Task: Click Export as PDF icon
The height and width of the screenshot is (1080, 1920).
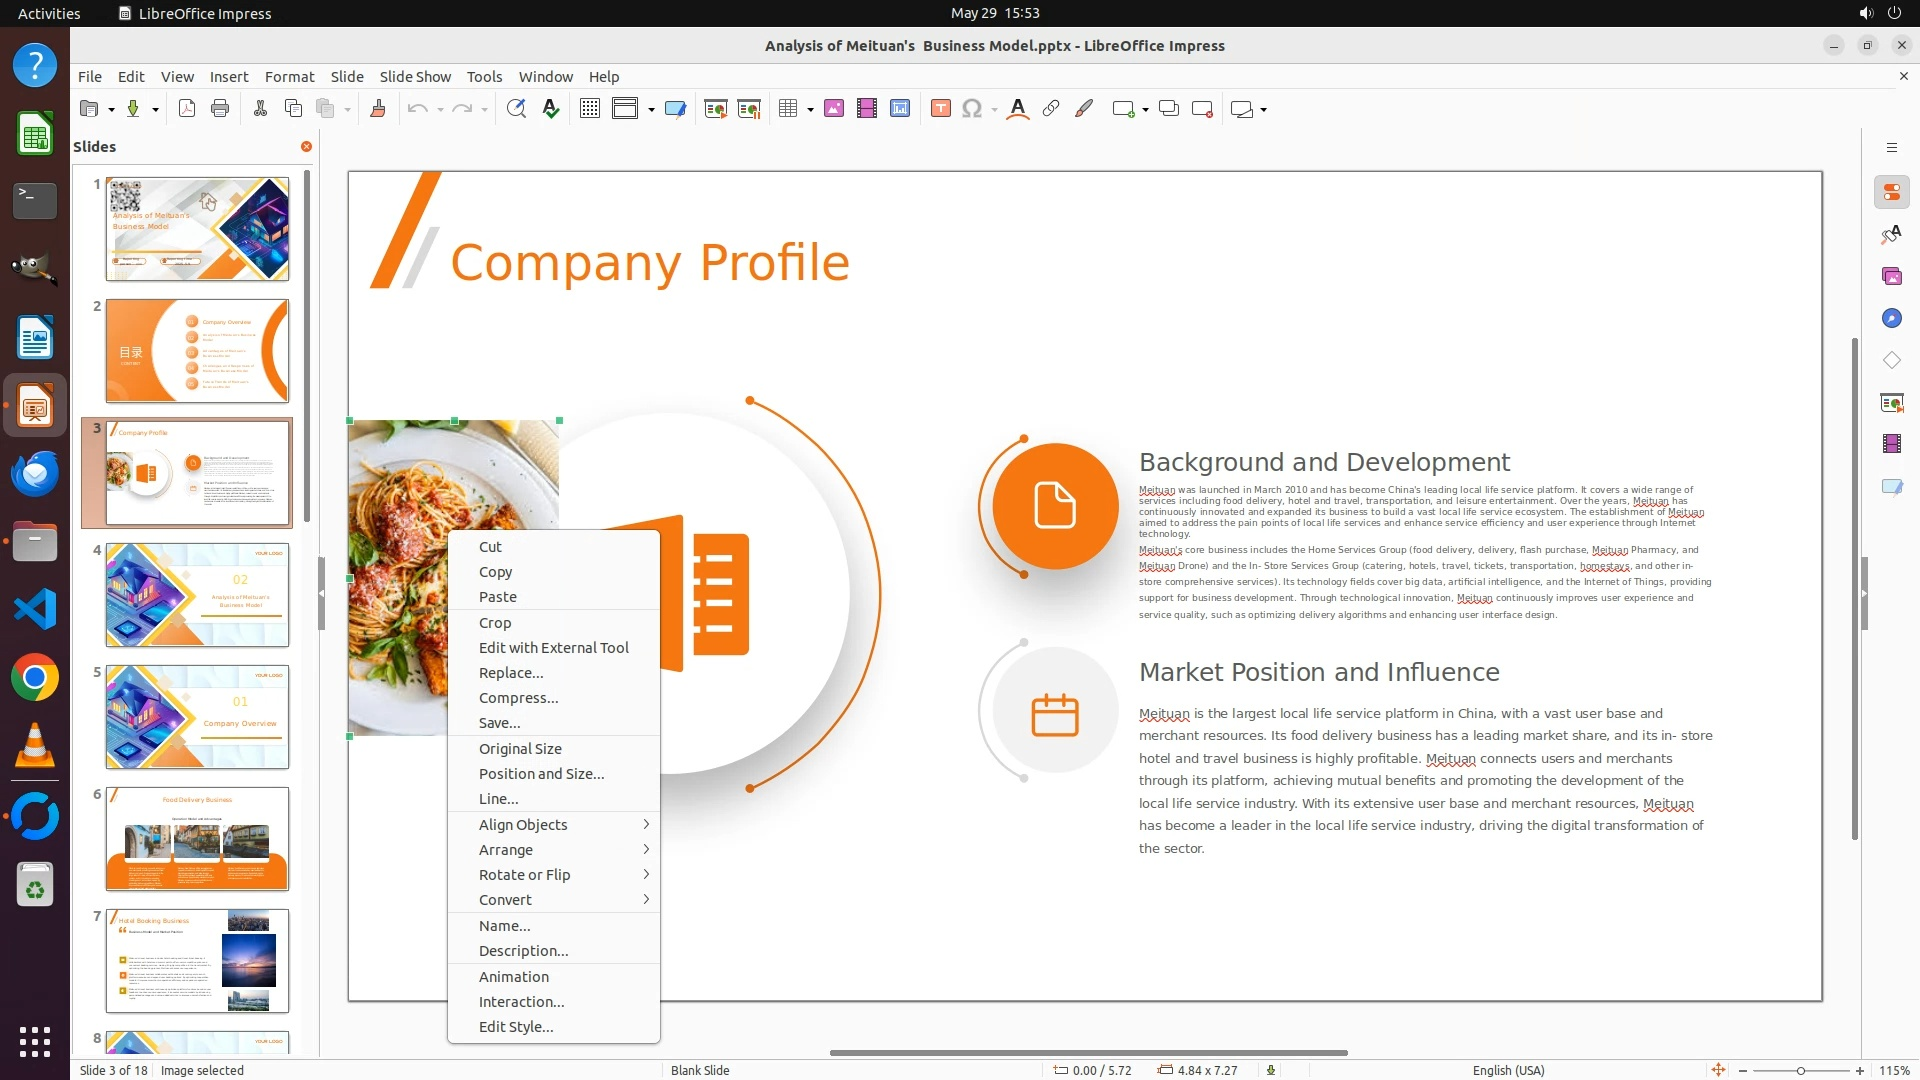Action: [x=187, y=109]
